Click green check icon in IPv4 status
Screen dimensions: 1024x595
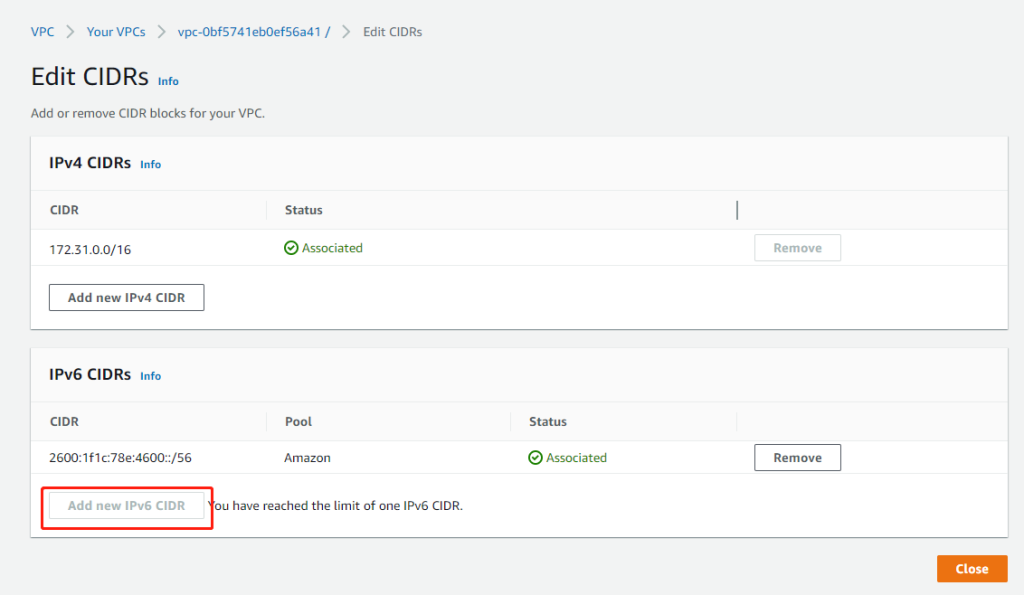(291, 248)
